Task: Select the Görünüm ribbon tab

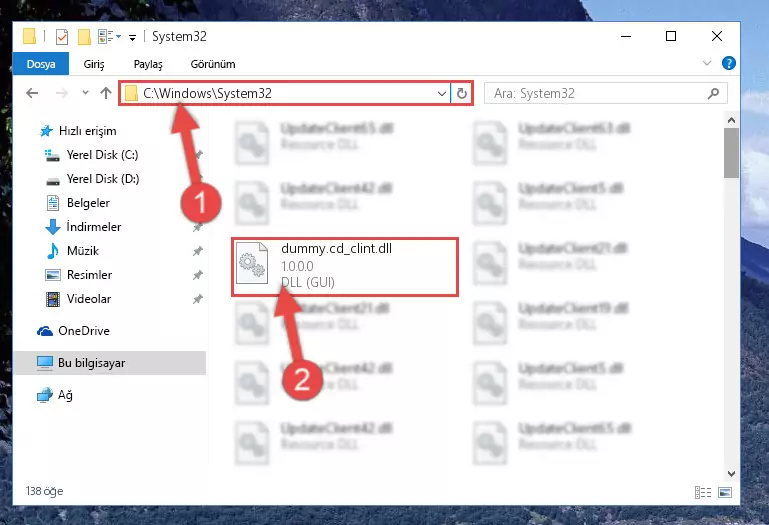Action: pos(213,64)
